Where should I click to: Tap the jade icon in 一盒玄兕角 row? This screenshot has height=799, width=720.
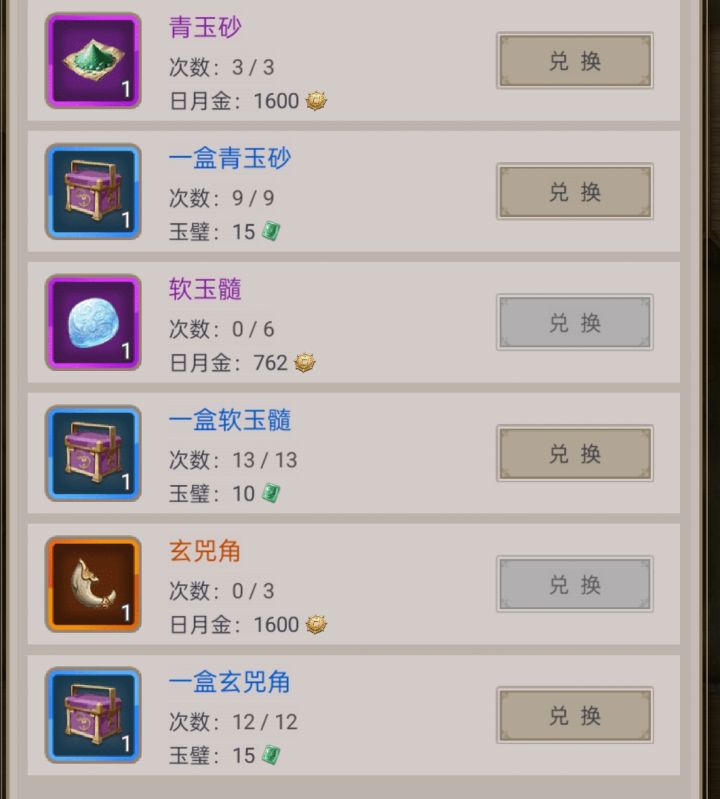click(x=271, y=755)
